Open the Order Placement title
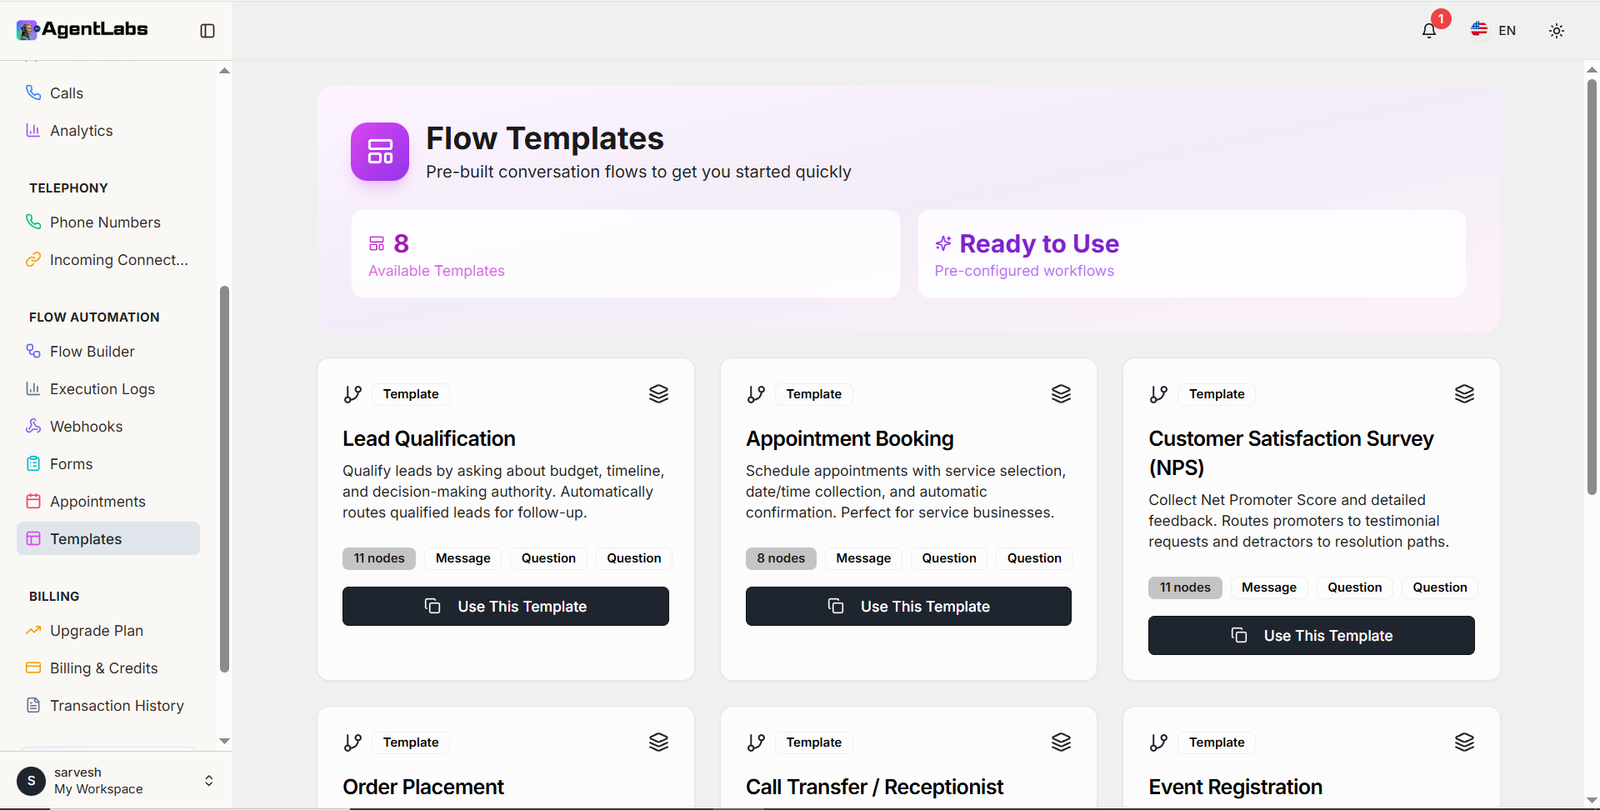This screenshot has height=810, width=1600. tap(423, 787)
